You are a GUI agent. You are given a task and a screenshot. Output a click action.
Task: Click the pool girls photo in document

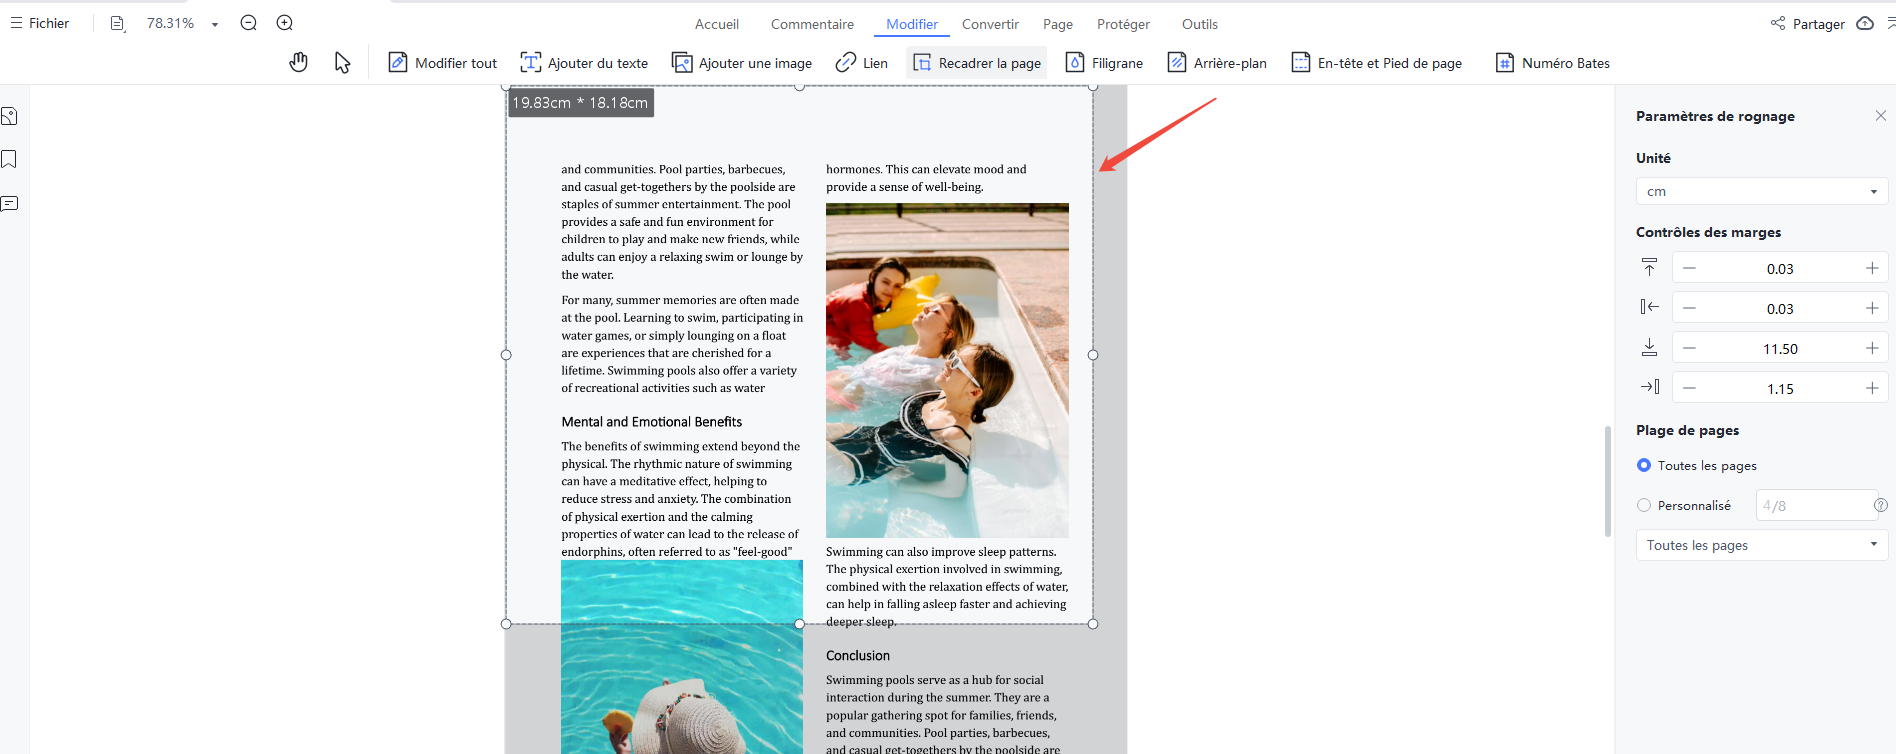(x=947, y=370)
